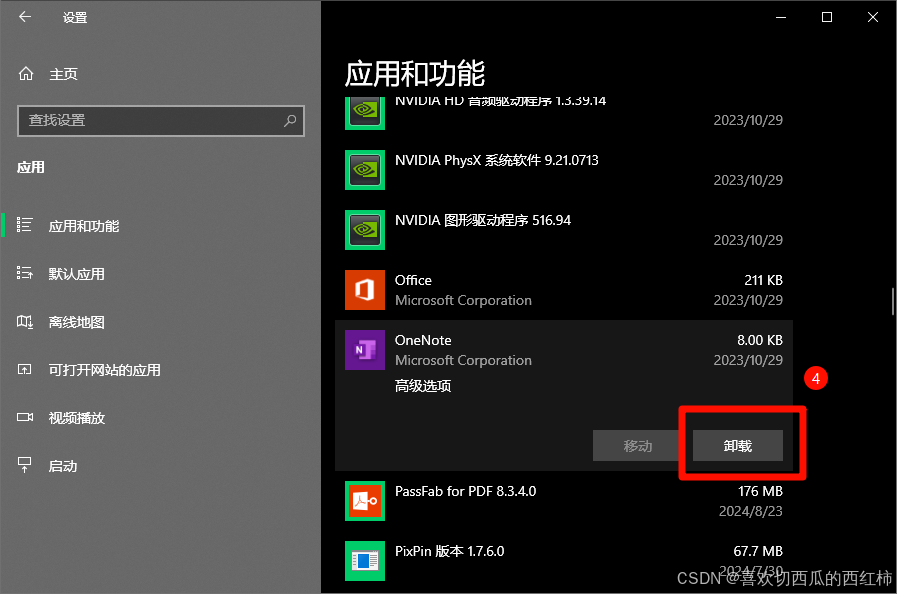Select the 离线地图 map icon
897x594 pixels.
(x=25, y=322)
